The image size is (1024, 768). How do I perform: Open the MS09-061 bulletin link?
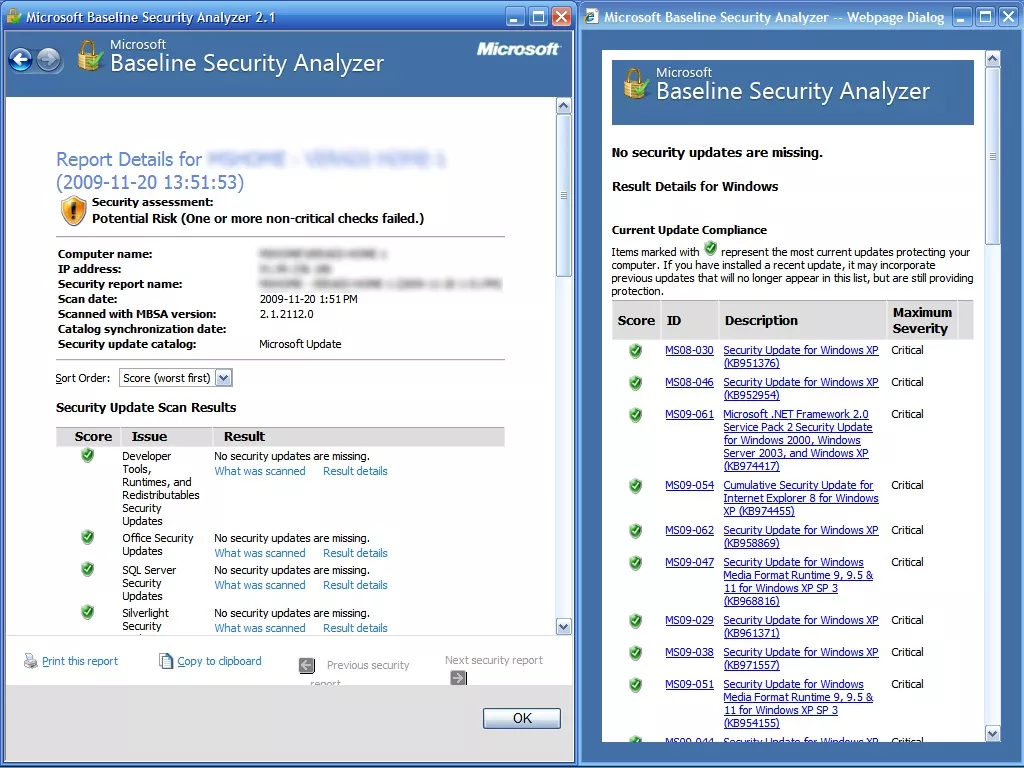coord(689,414)
